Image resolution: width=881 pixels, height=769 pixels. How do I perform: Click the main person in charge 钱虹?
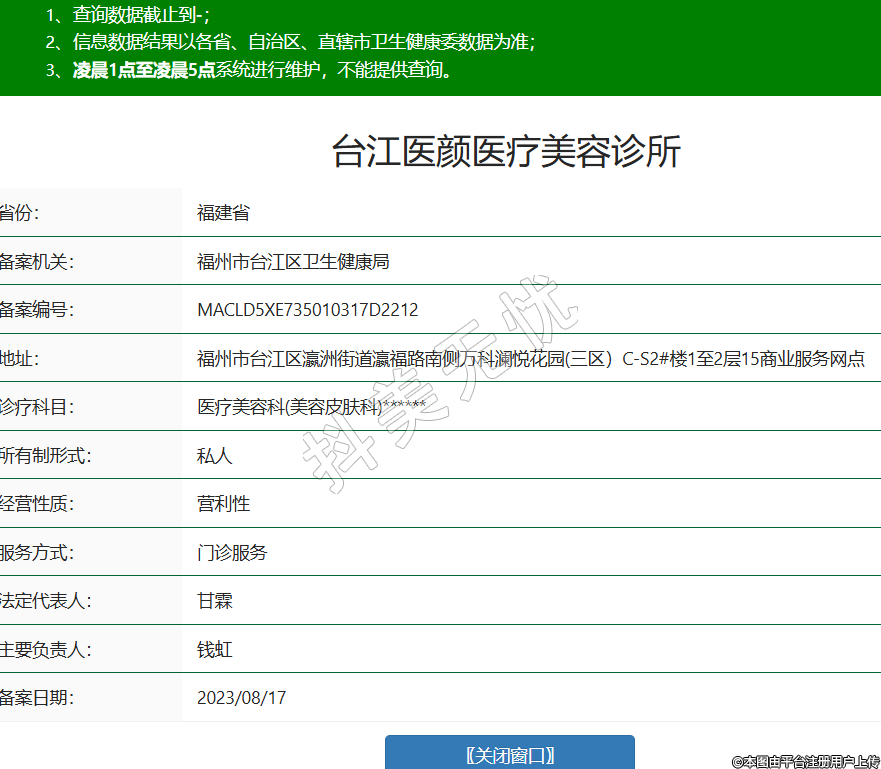point(214,650)
